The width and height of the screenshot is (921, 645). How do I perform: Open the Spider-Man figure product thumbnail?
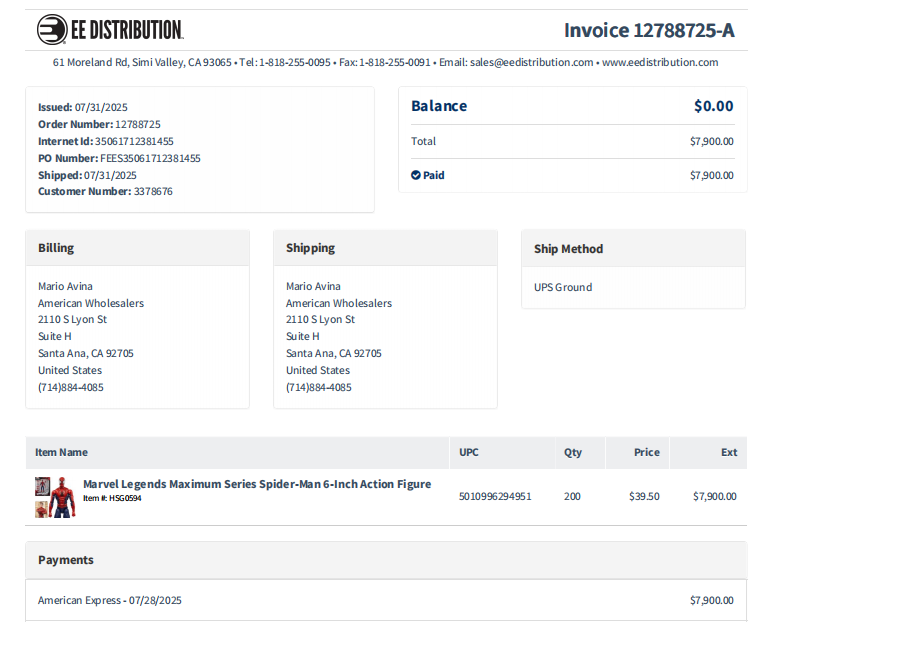click(x=55, y=497)
